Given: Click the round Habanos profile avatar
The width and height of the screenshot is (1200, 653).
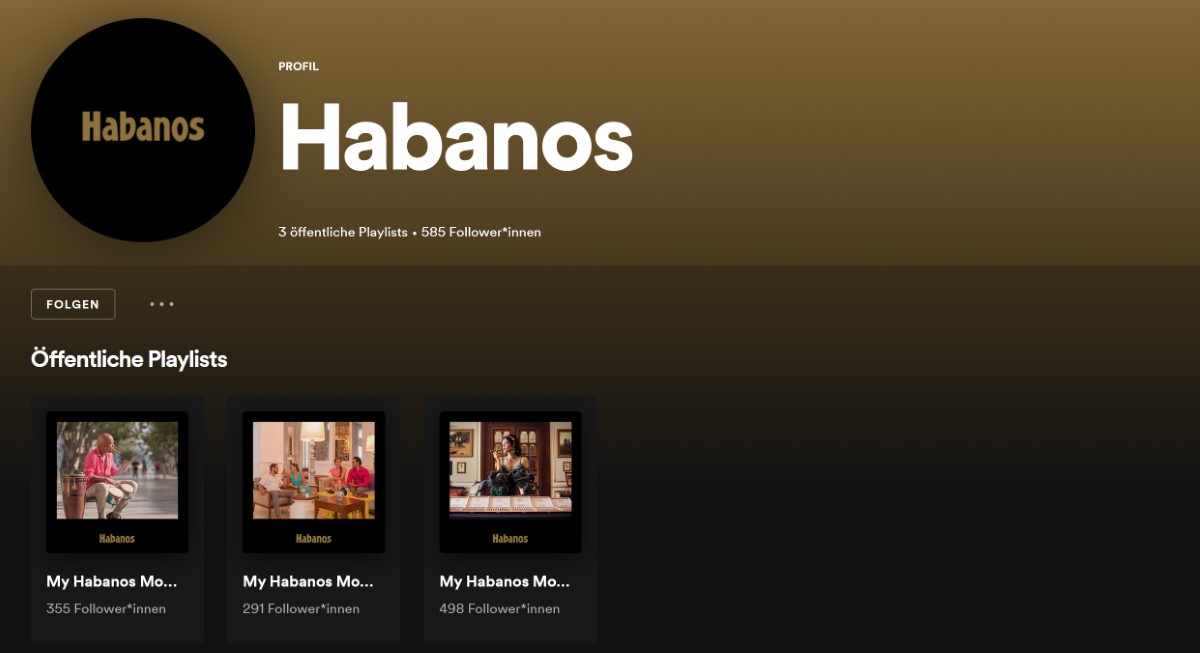Looking at the screenshot, I should click(x=143, y=130).
